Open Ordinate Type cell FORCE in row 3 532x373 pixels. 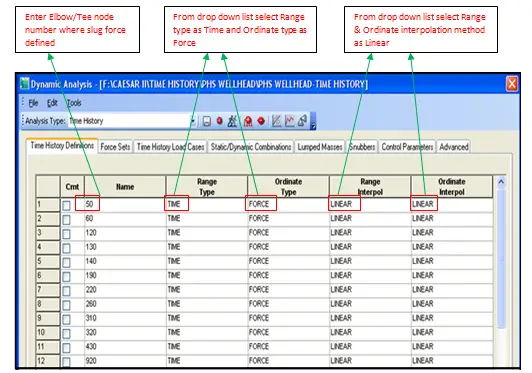(288, 233)
